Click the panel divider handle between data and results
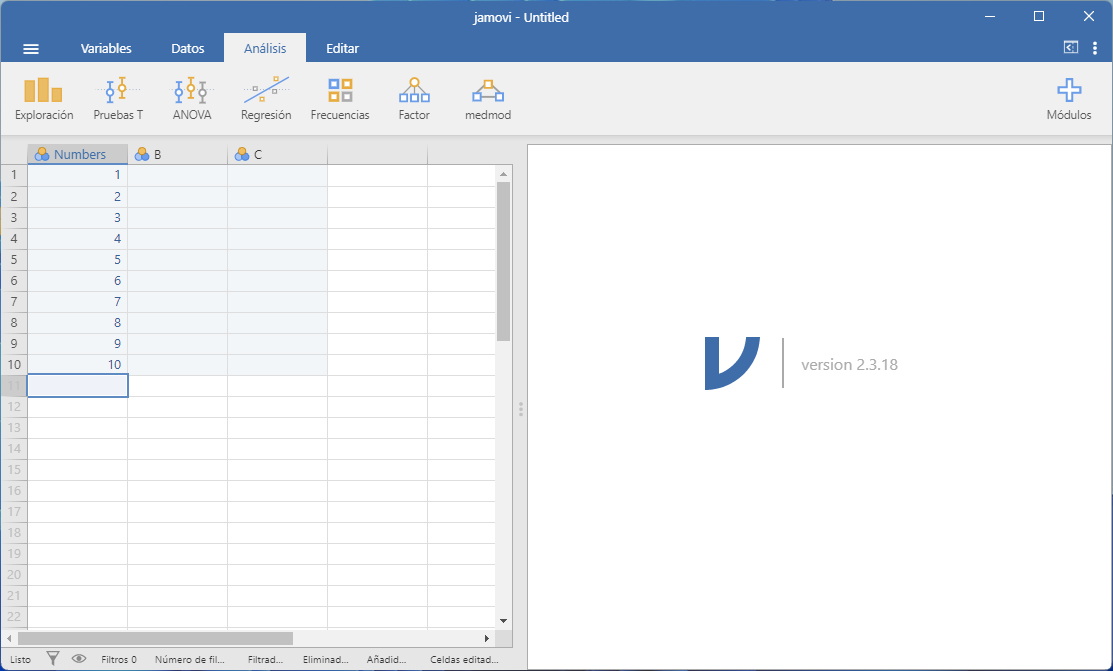This screenshot has width=1113, height=671. (520, 409)
